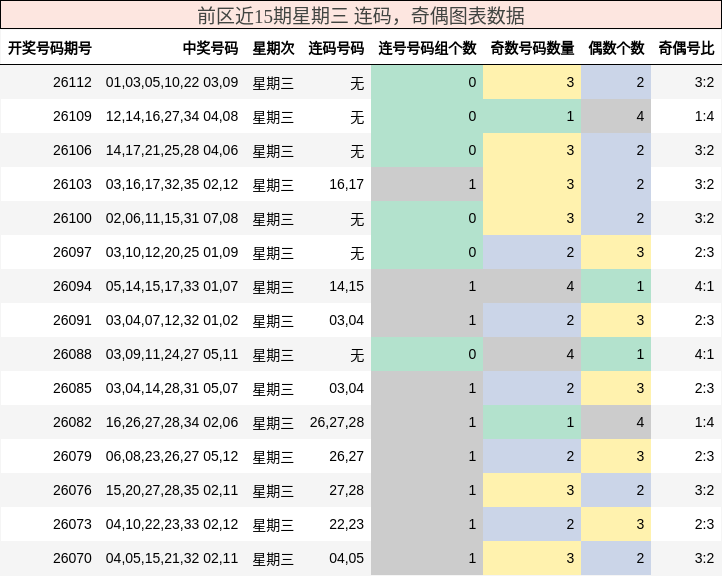
Task: Select winning numbers 12,14,16,27,34 04,08
Action: point(172,116)
